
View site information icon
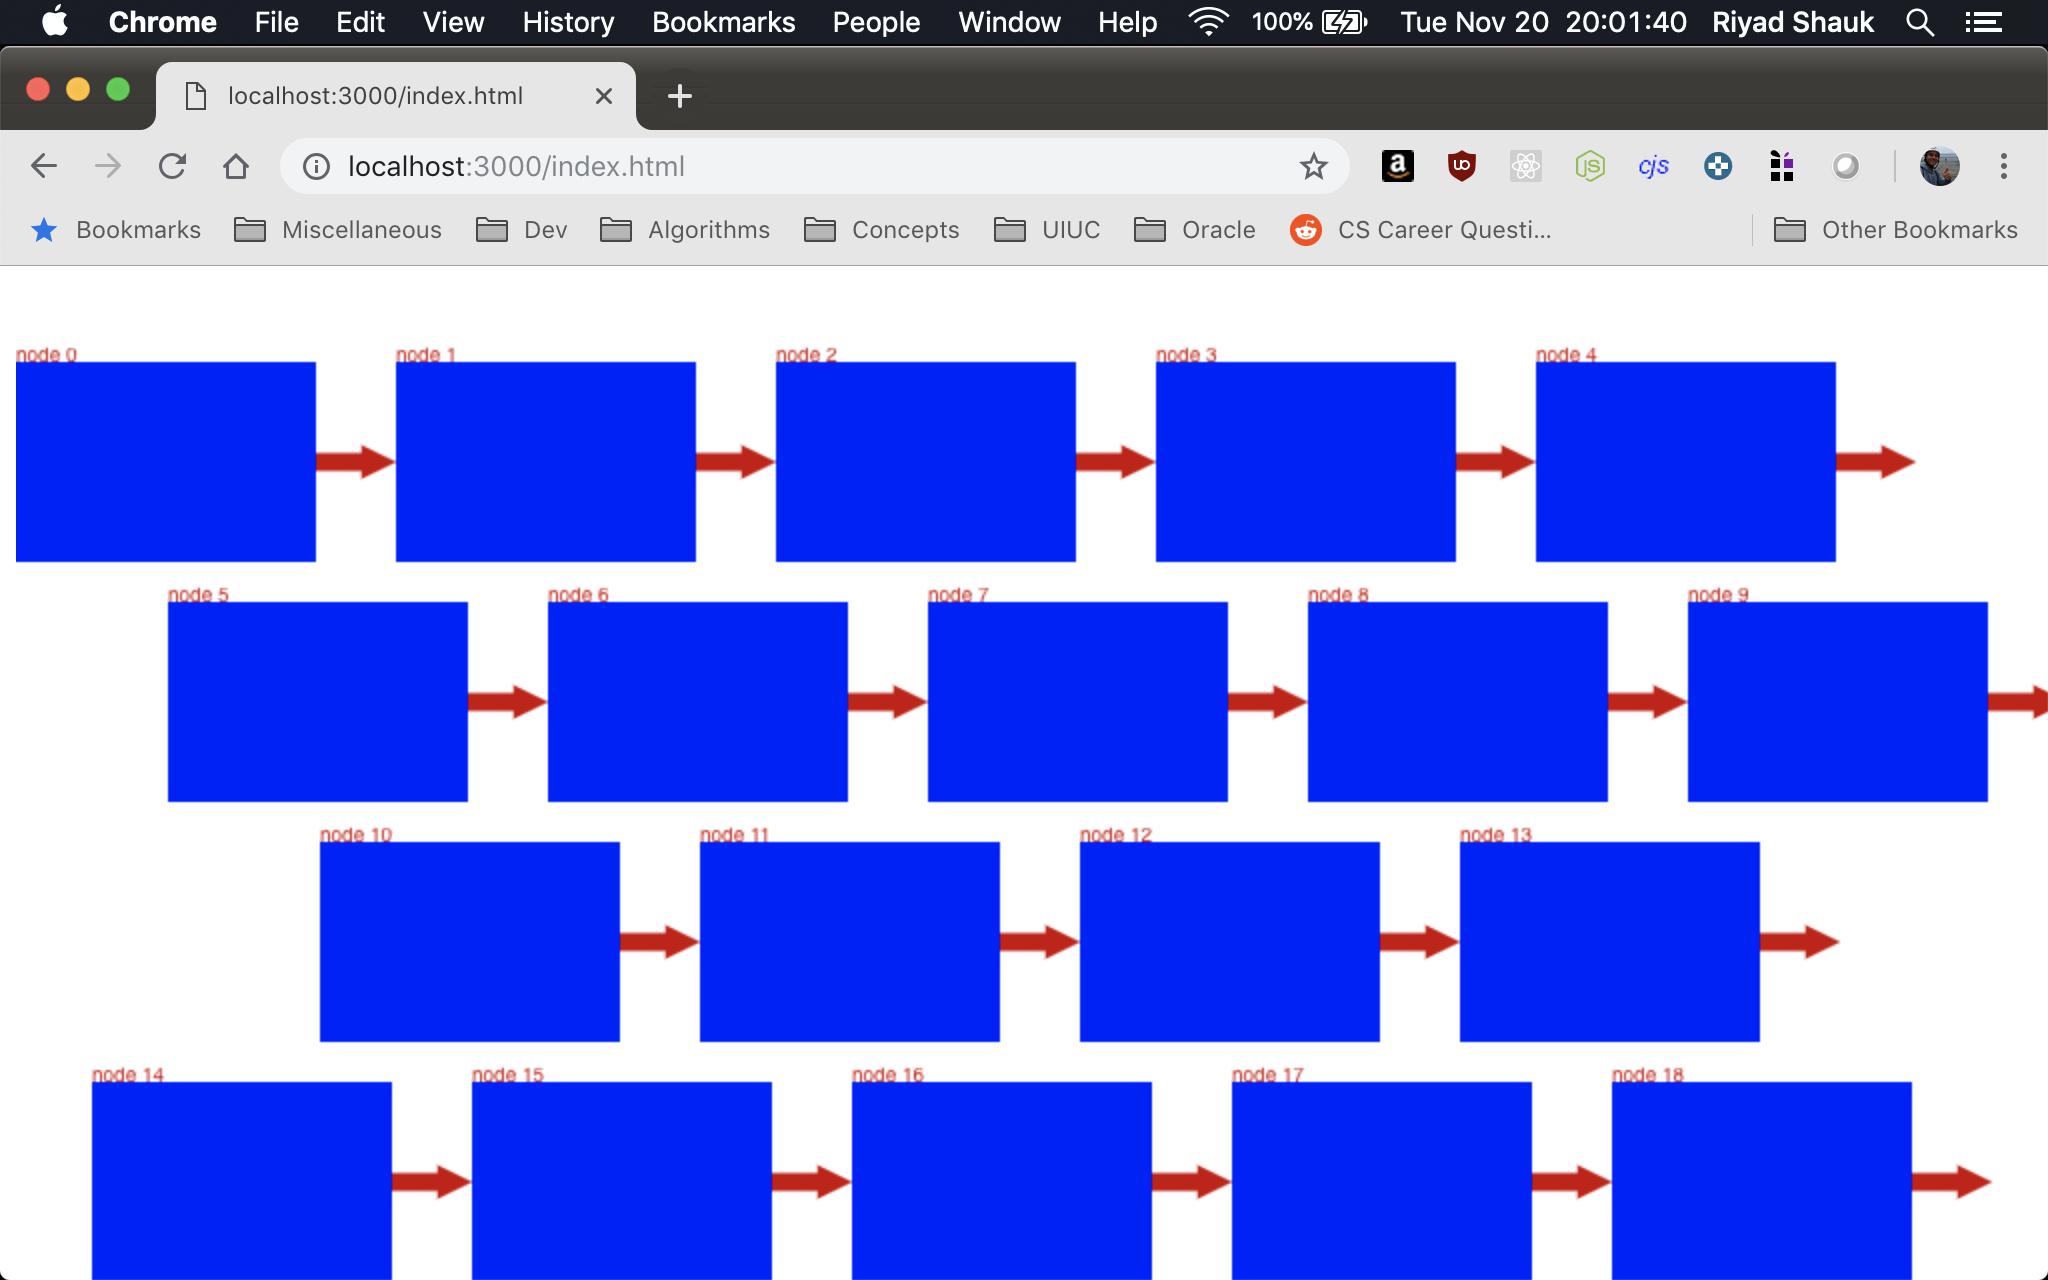316,166
